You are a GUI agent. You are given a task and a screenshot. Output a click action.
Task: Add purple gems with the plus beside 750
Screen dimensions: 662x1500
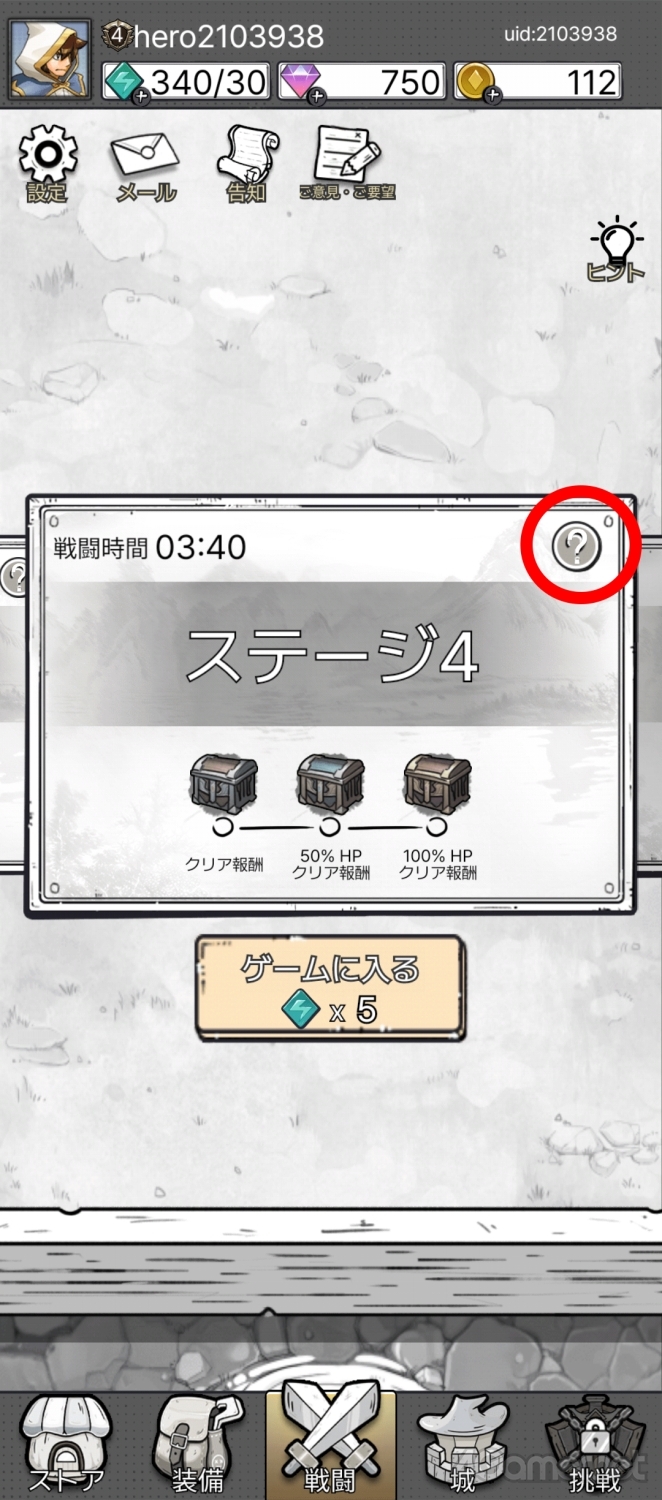tap(317, 96)
